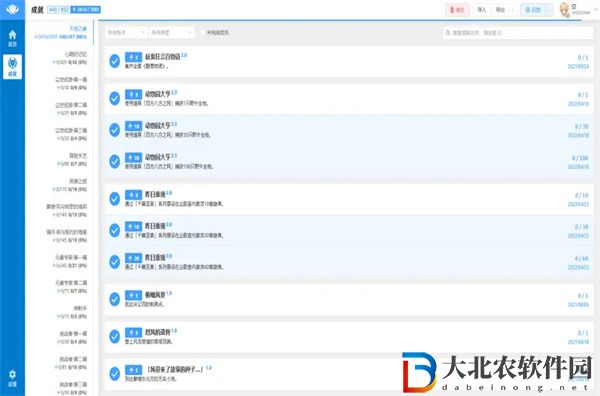Open the 所有版本 version filter dropdown

pyautogui.click(x=126, y=33)
